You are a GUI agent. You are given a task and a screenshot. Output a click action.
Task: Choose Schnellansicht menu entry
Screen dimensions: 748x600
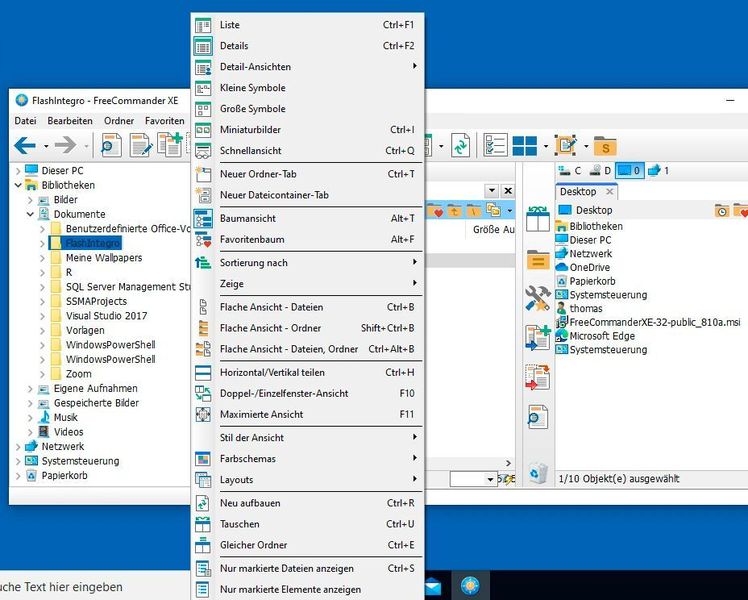[308, 151]
